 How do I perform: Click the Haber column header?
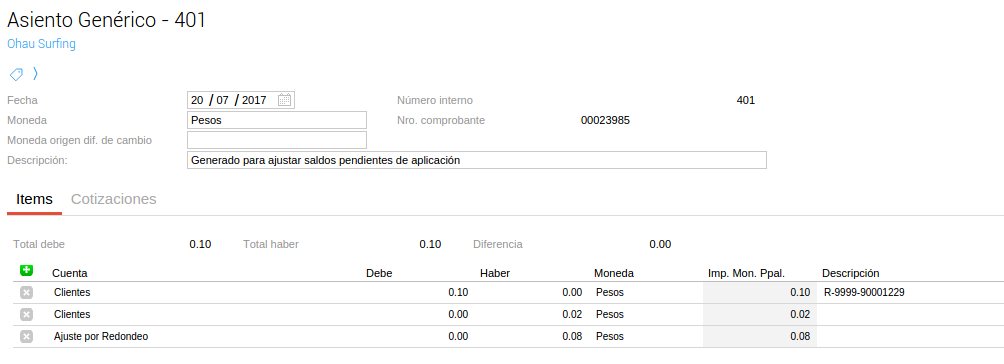[x=495, y=273]
